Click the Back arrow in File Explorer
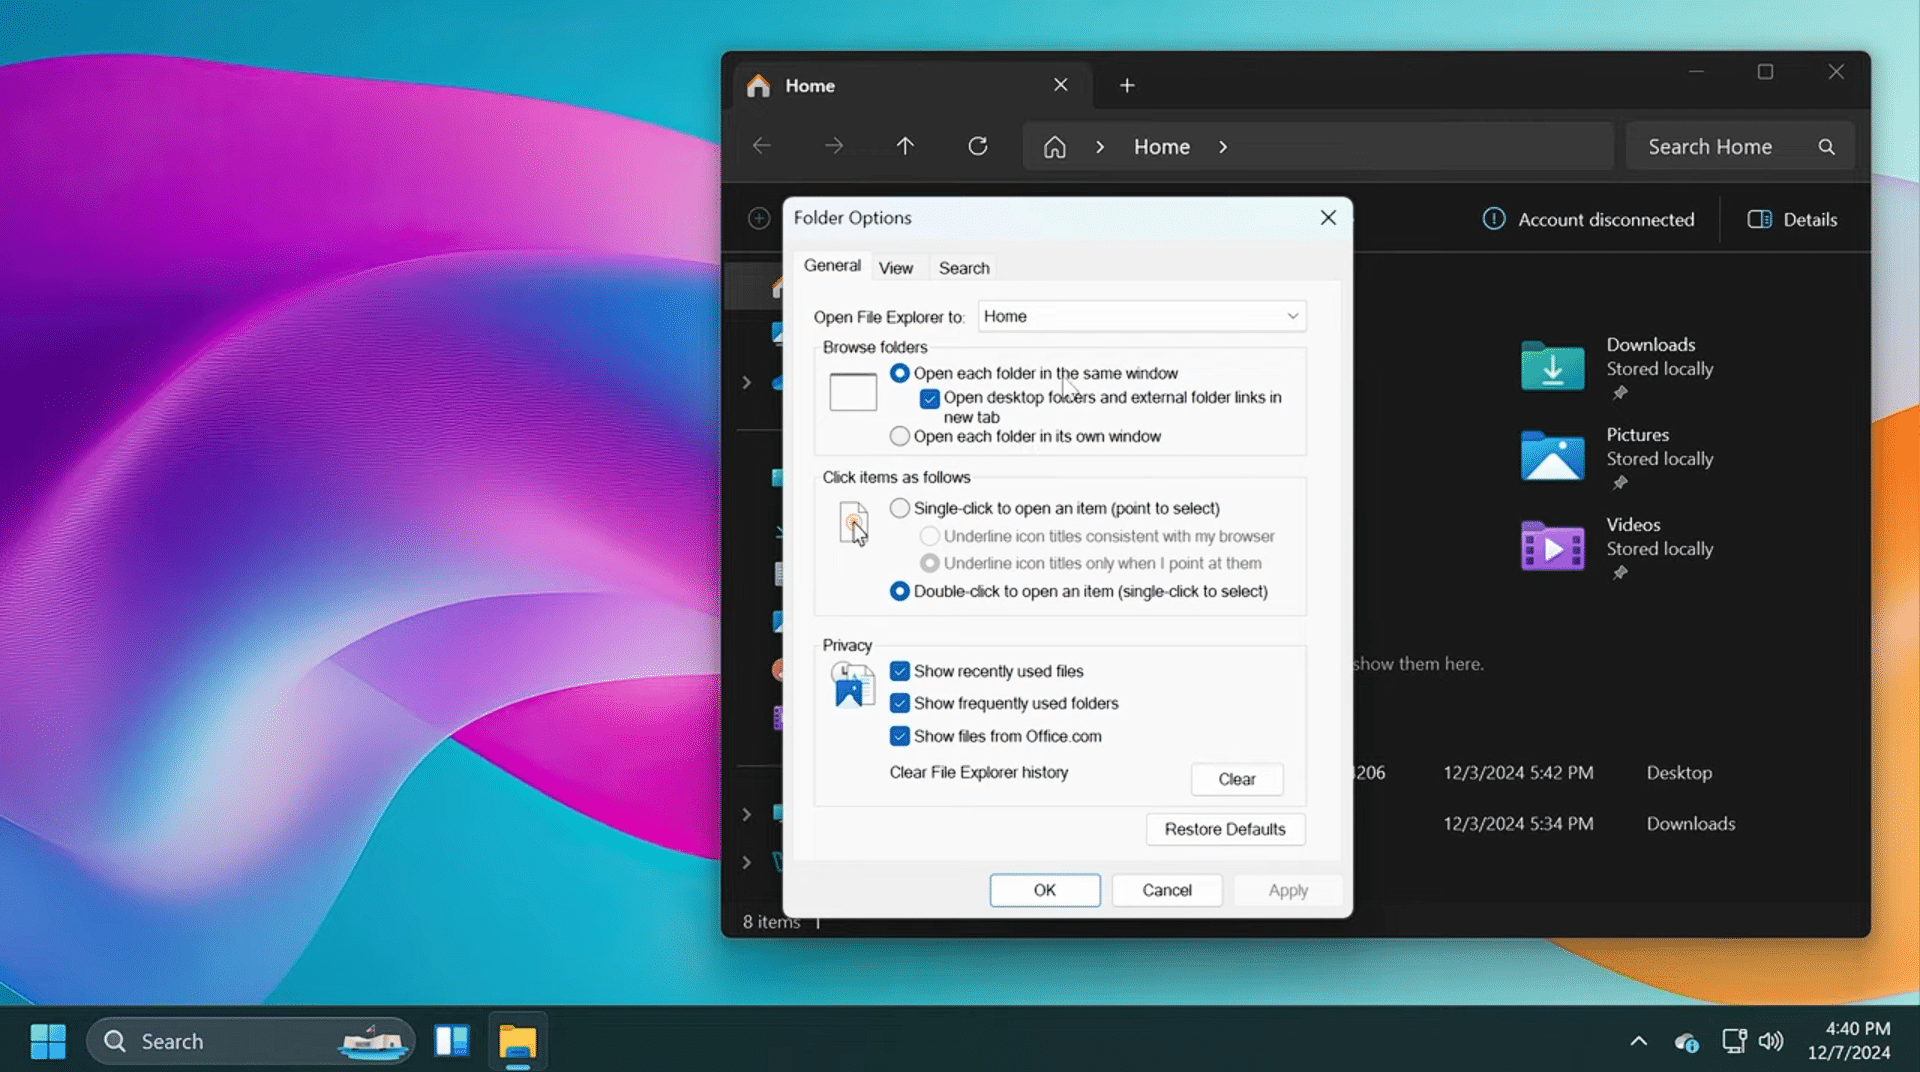The height and width of the screenshot is (1072, 1920). point(762,146)
